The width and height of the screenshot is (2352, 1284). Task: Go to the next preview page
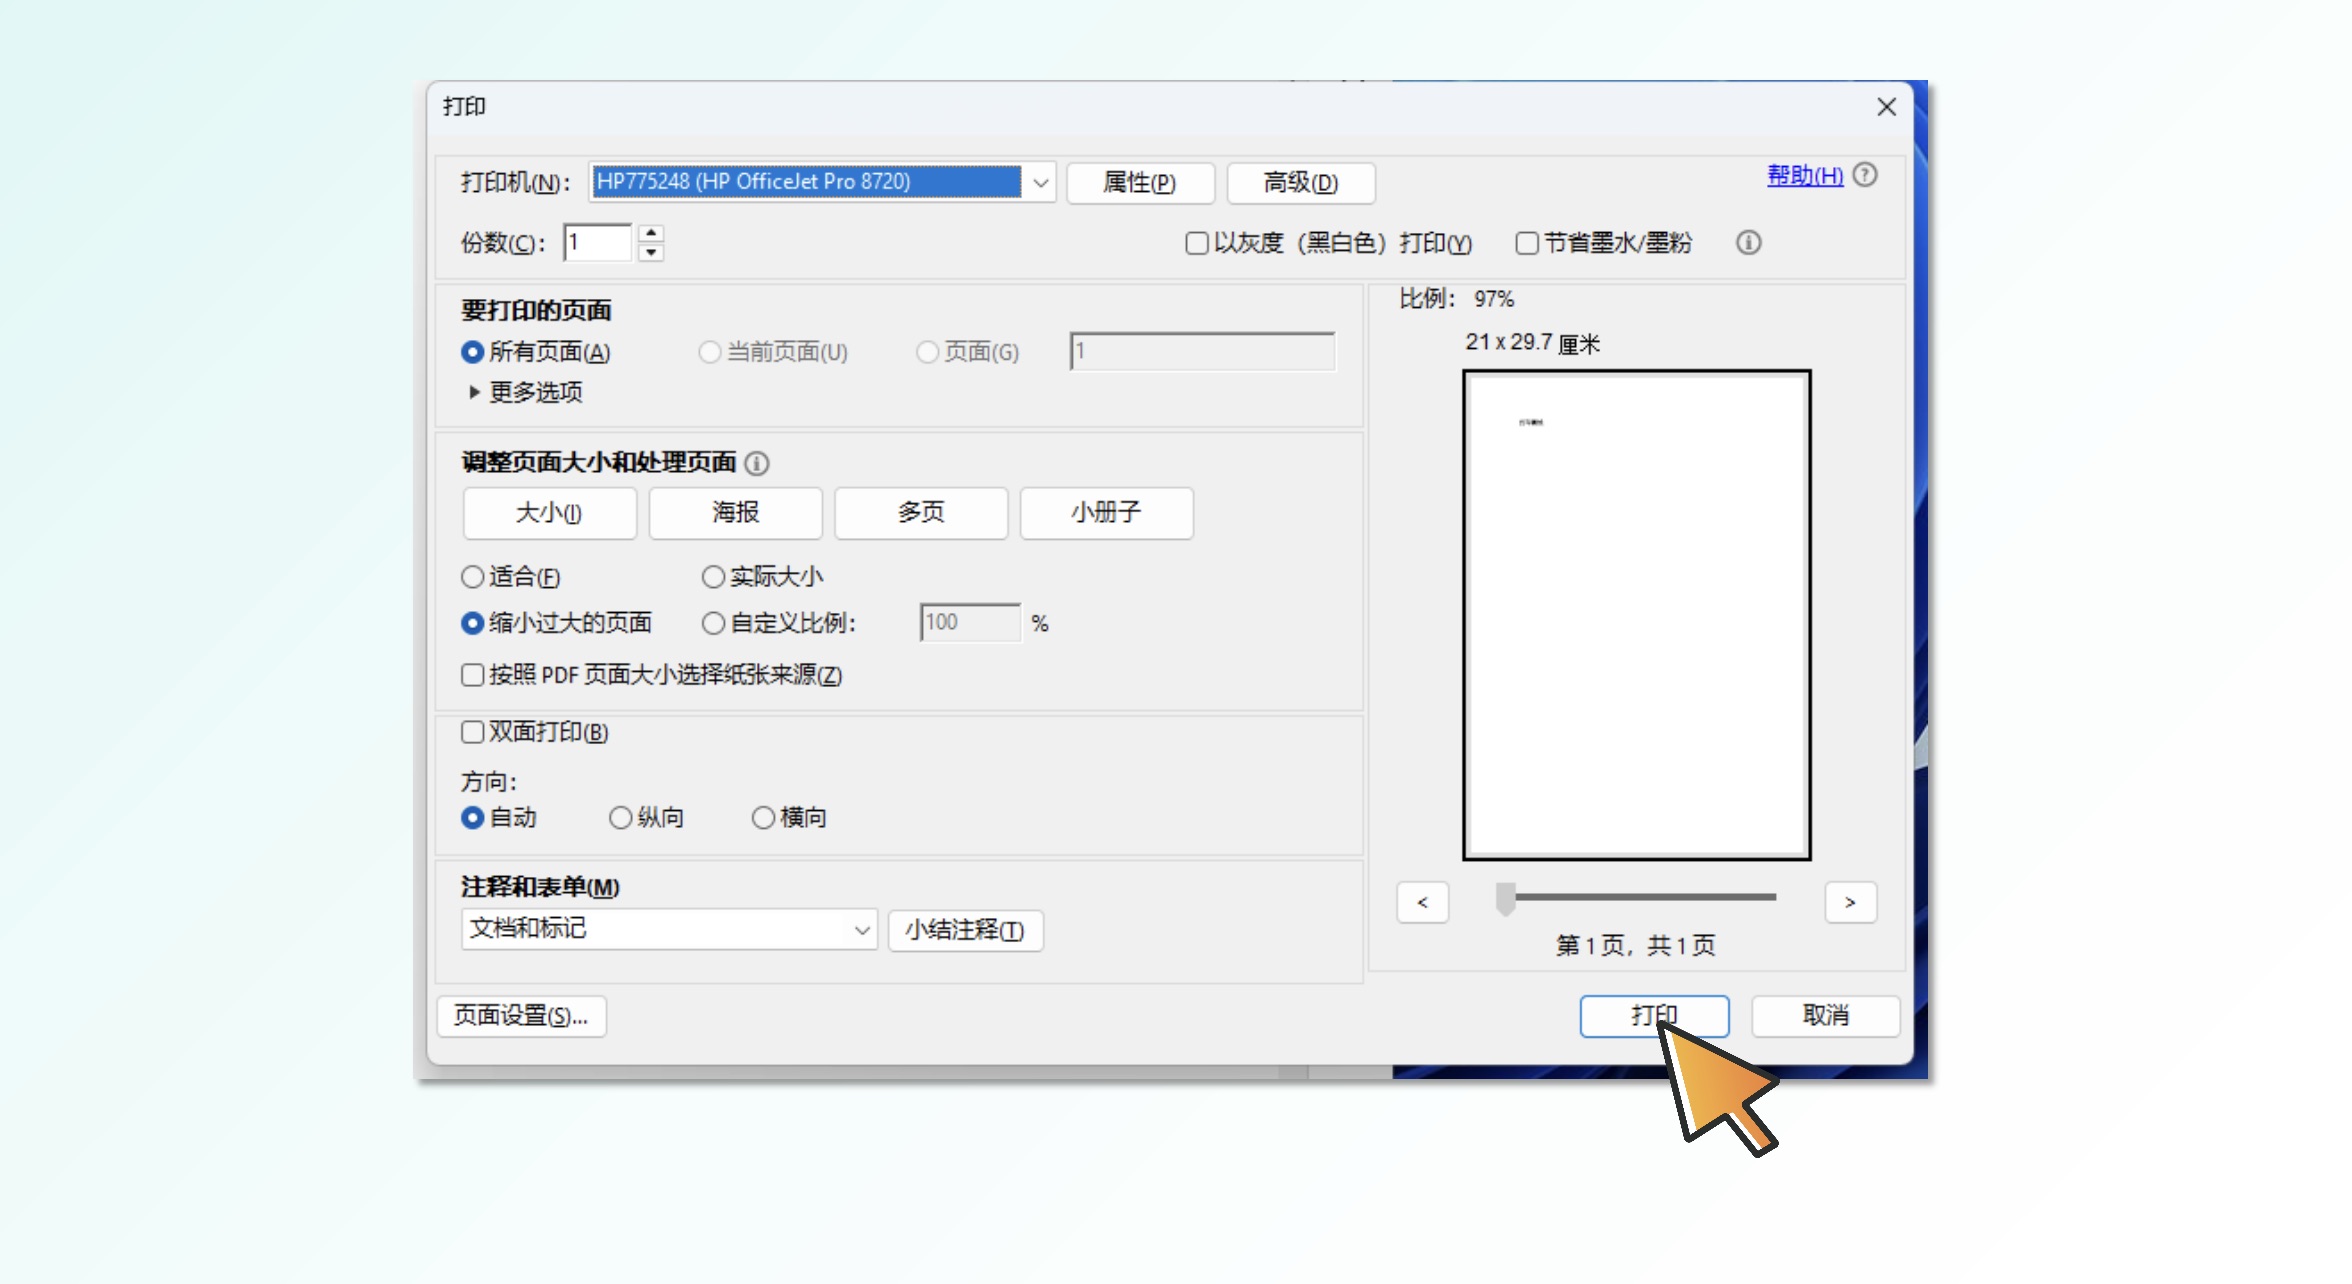pos(1850,902)
